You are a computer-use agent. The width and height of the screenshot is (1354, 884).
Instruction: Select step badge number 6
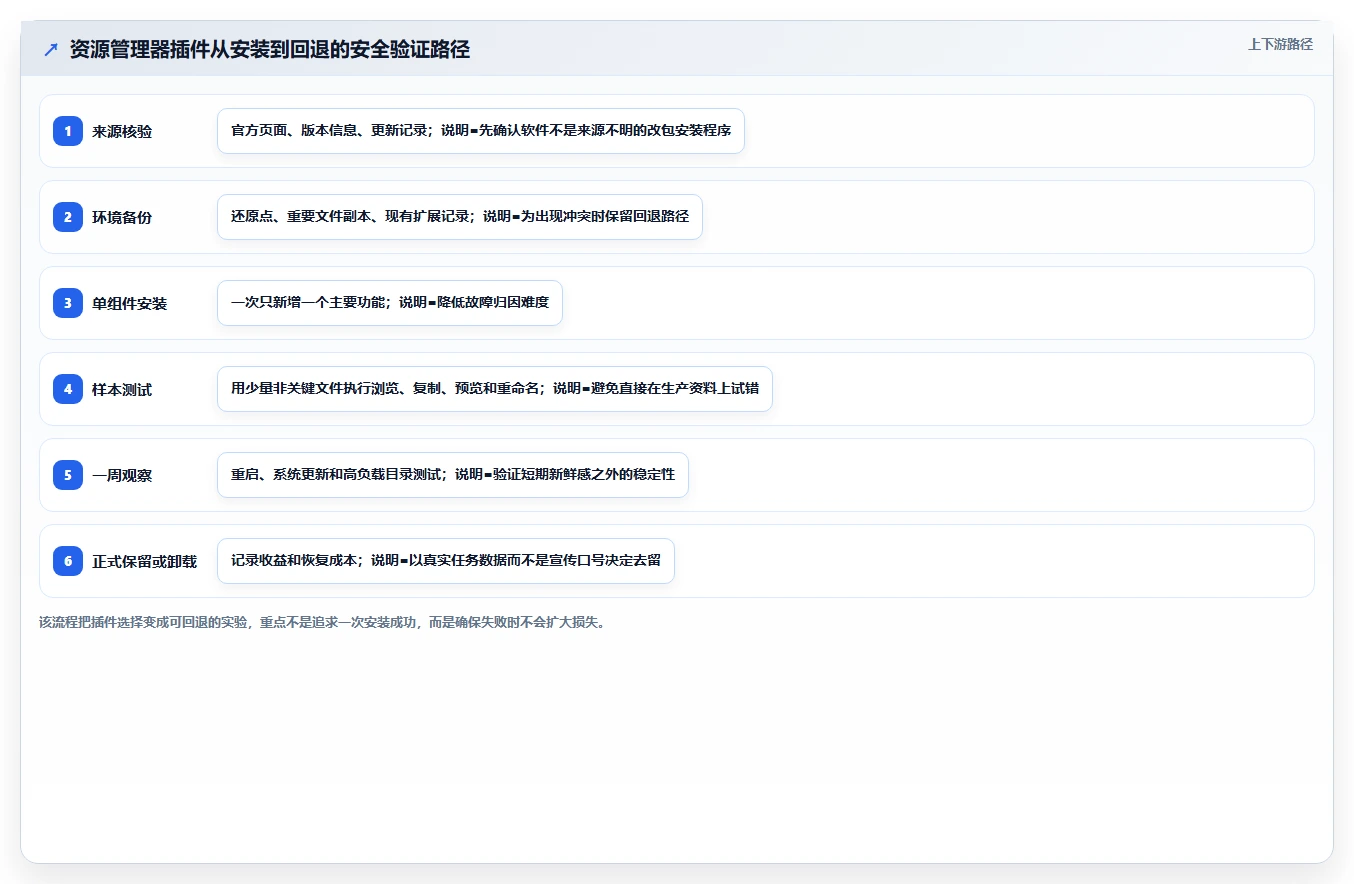tap(68, 561)
